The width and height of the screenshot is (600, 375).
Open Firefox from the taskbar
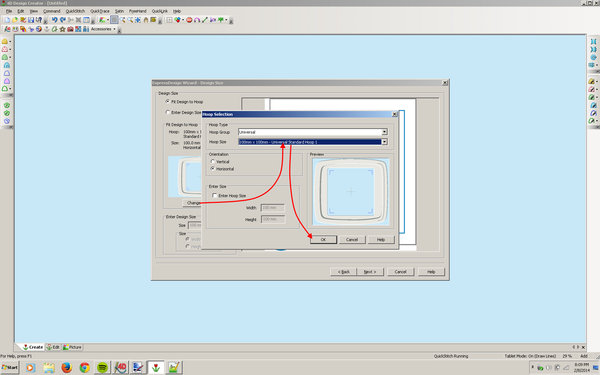67,367
